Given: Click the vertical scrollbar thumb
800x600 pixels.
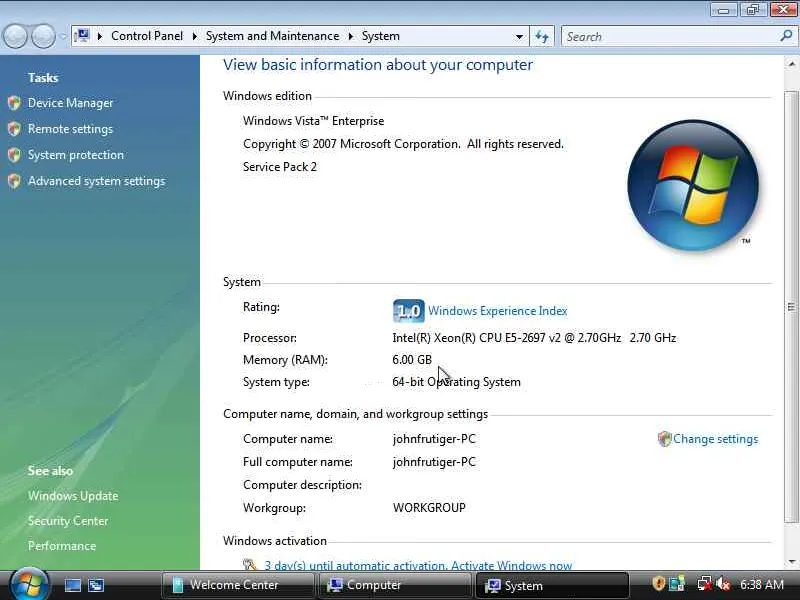Looking at the screenshot, I should pos(791,307).
